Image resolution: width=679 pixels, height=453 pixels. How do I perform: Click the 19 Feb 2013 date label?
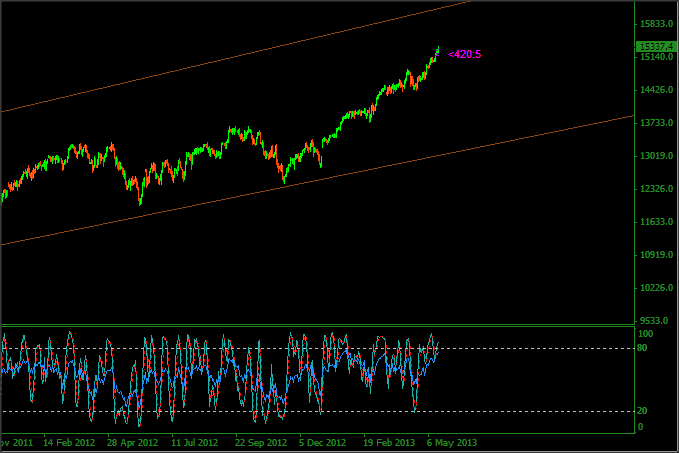(x=388, y=441)
